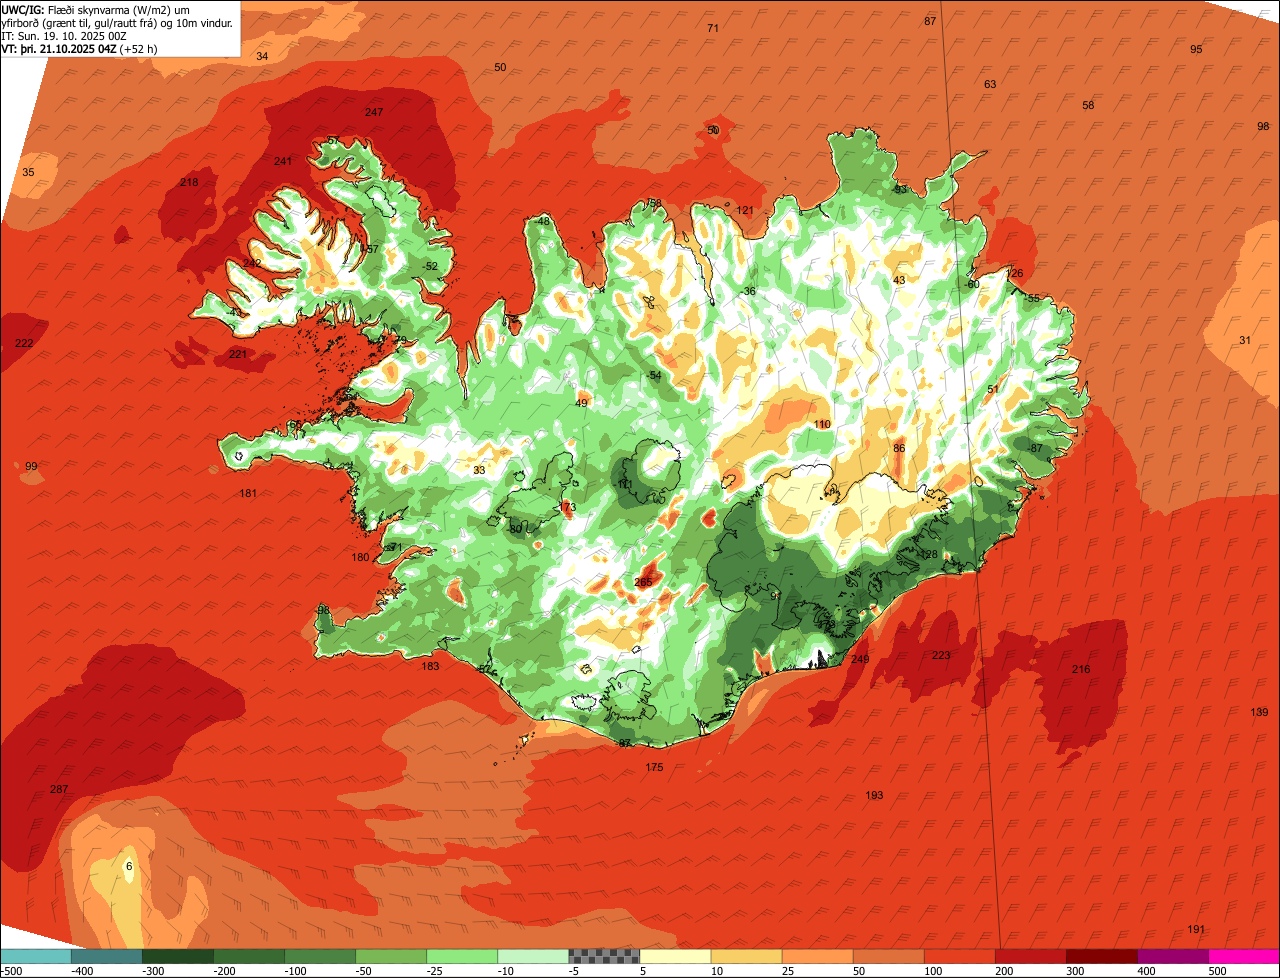Pick the maroon legend swatch between 300 and 400
1280x978 pixels.
click(x=1102, y=956)
